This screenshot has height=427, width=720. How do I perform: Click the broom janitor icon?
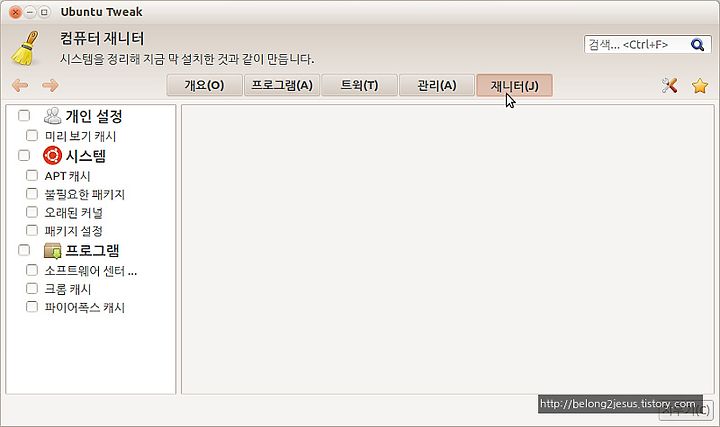coord(25,48)
